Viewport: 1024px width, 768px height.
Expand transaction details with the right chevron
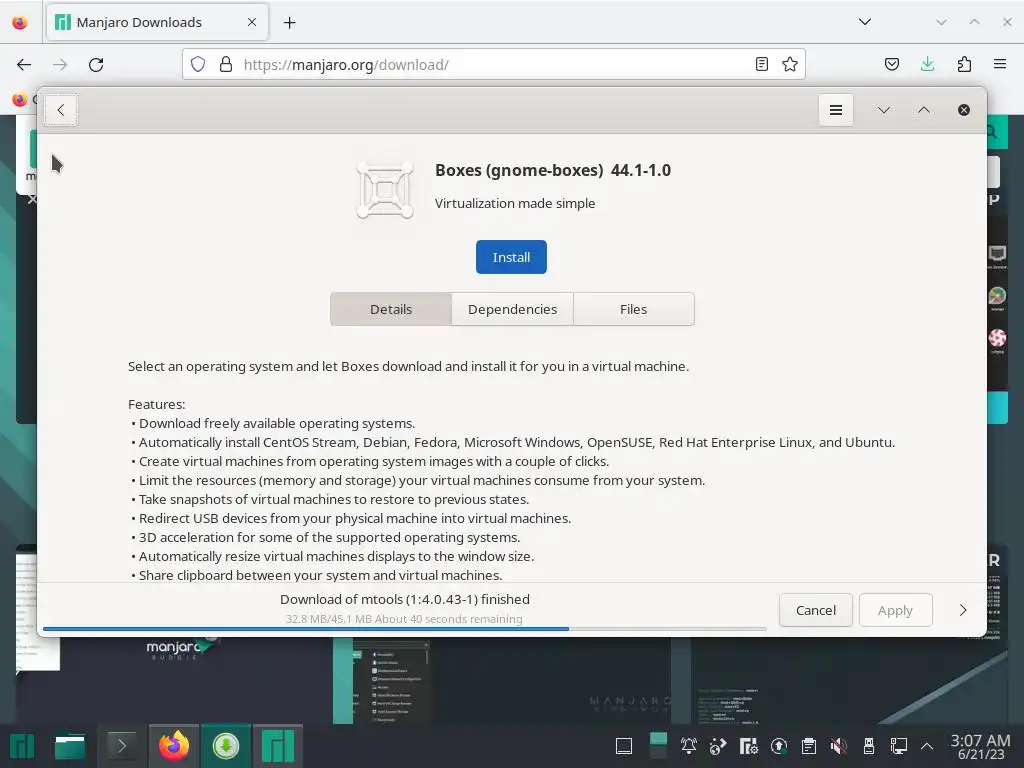(963, 610)
